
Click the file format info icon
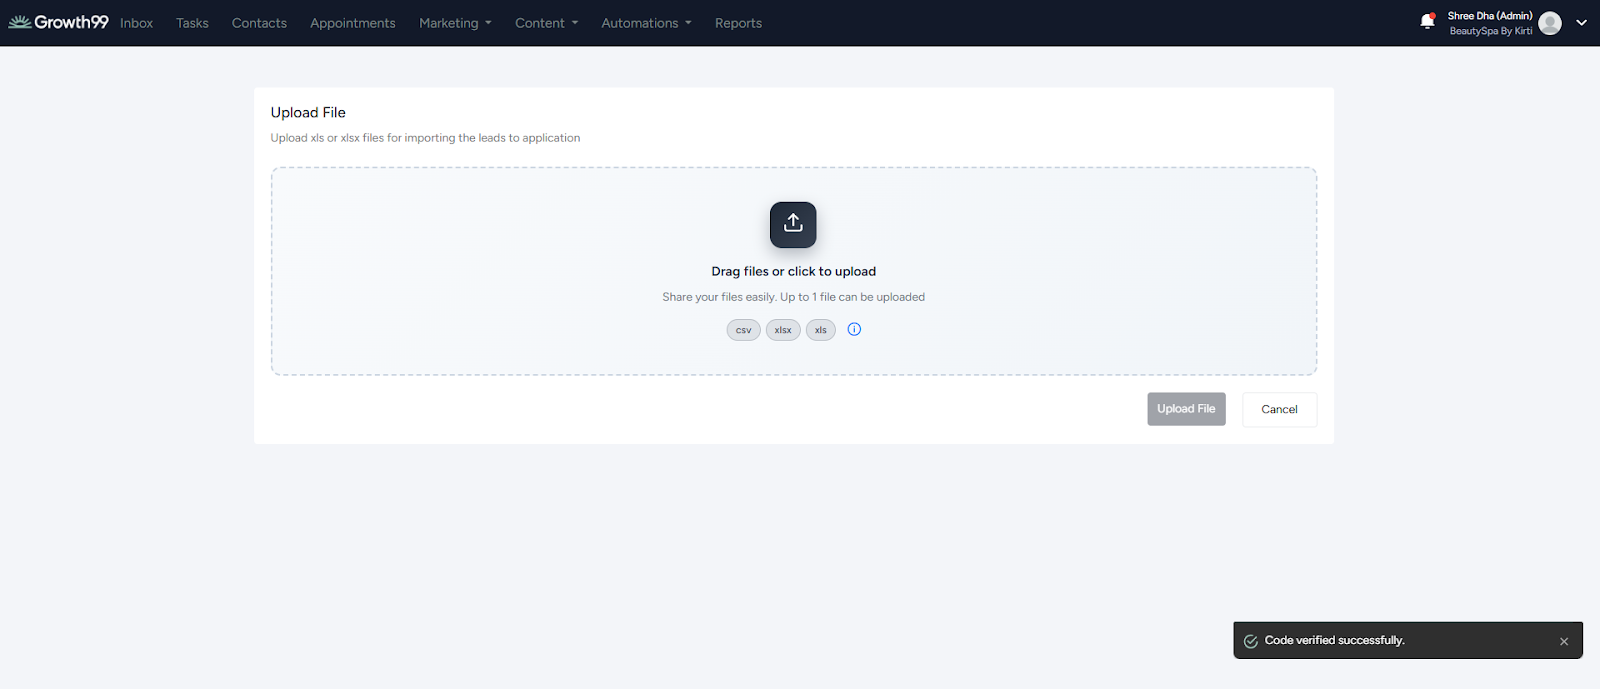click(x=854, y=329)
